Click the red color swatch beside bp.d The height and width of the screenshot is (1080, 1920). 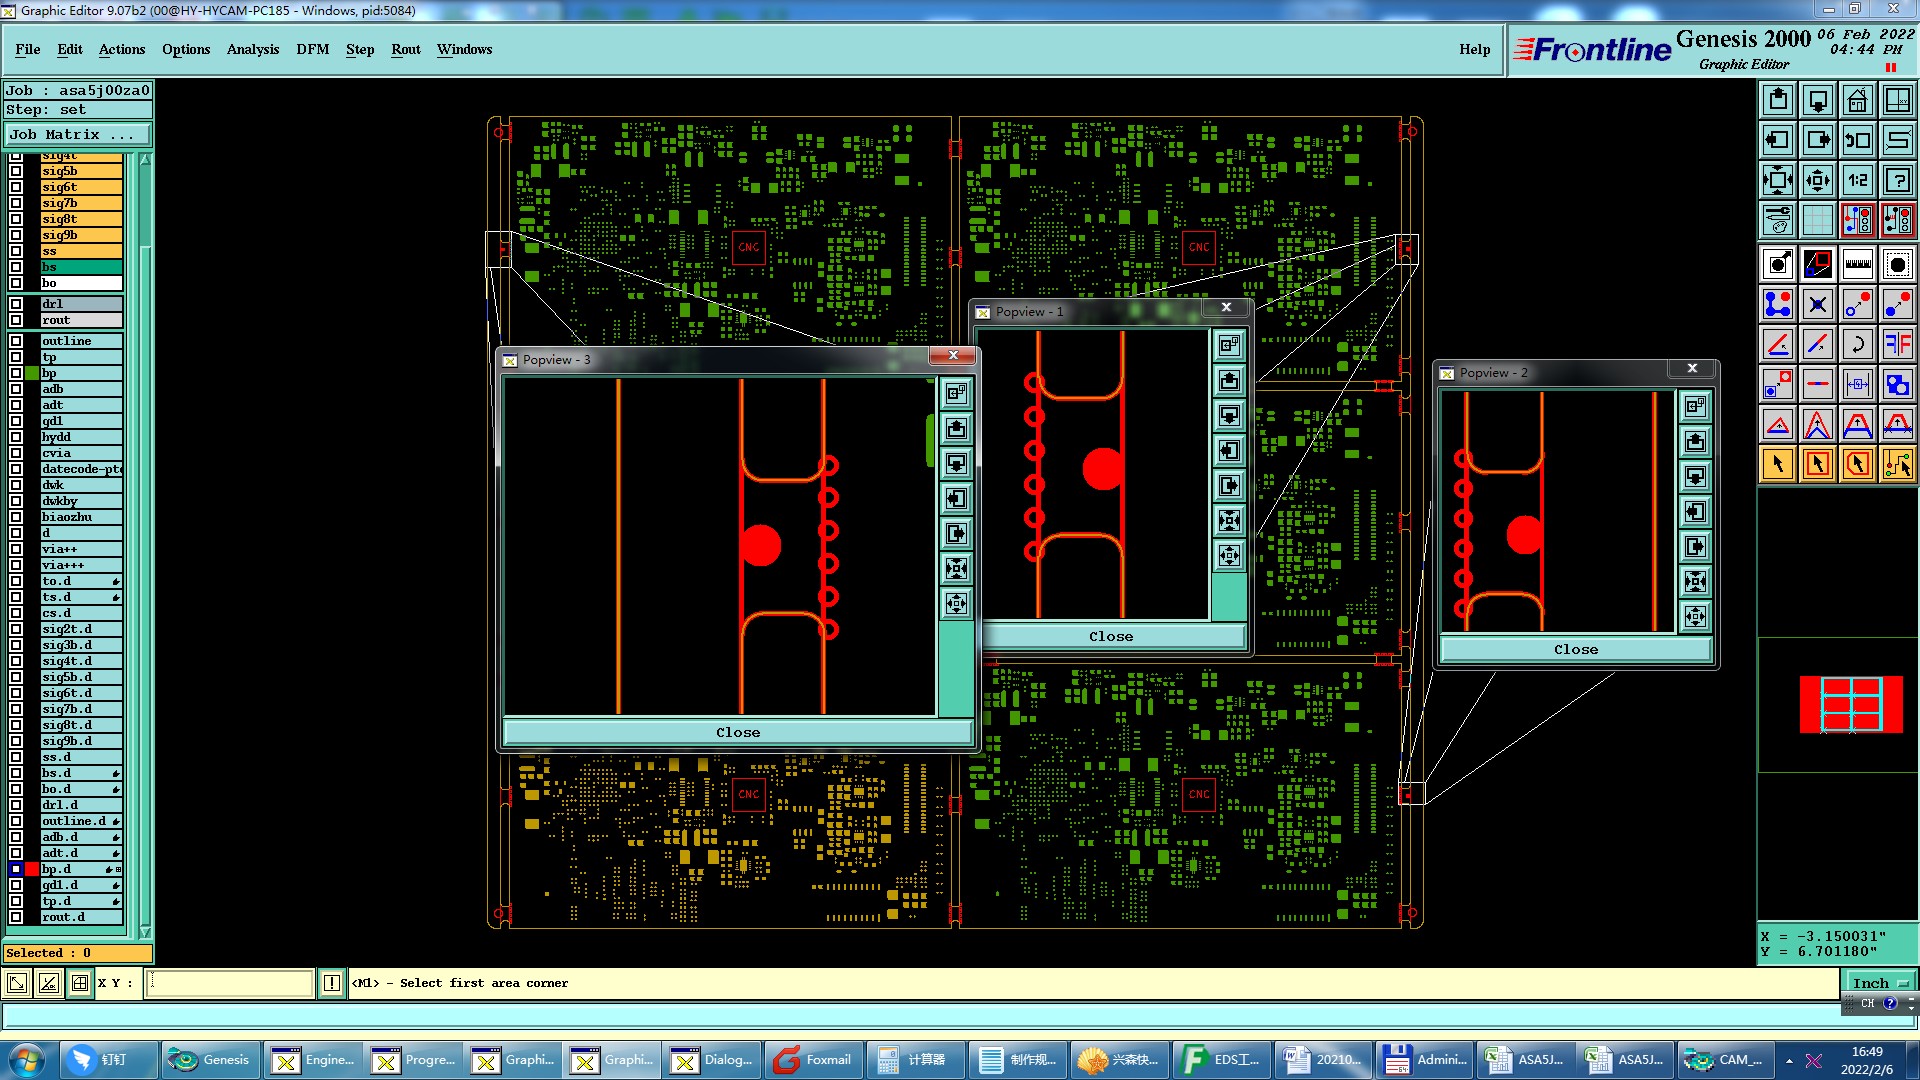coord(32,869)
